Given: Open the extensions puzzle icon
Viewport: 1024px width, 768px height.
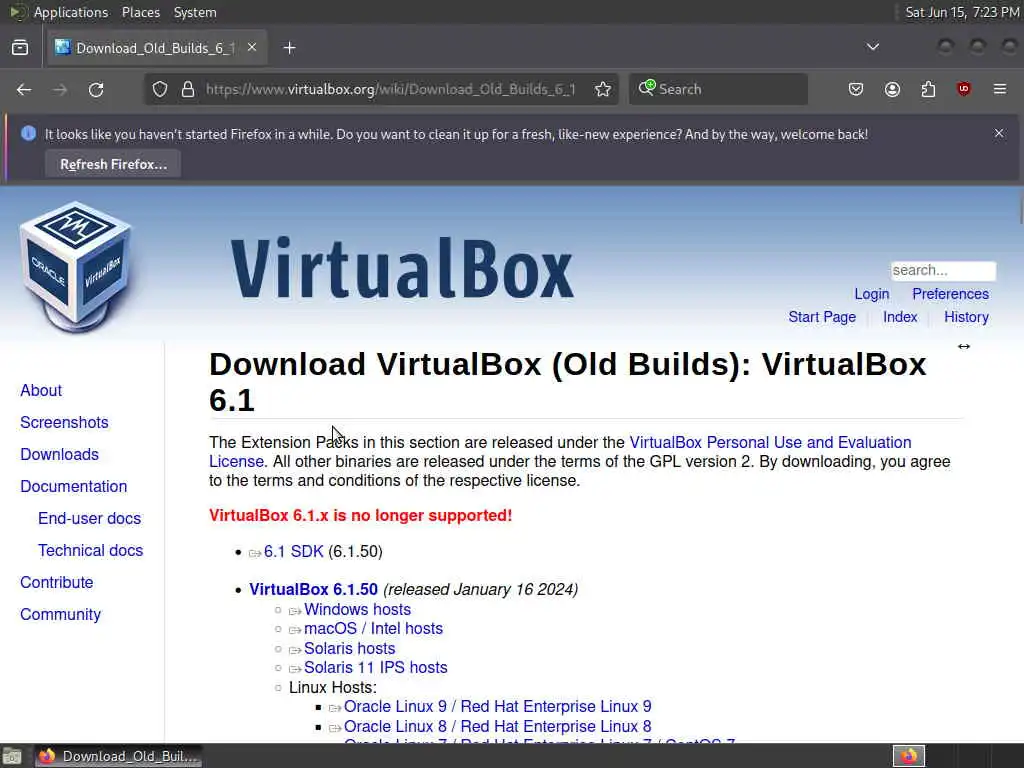Looking at the screenshot, I should [928, 89].
